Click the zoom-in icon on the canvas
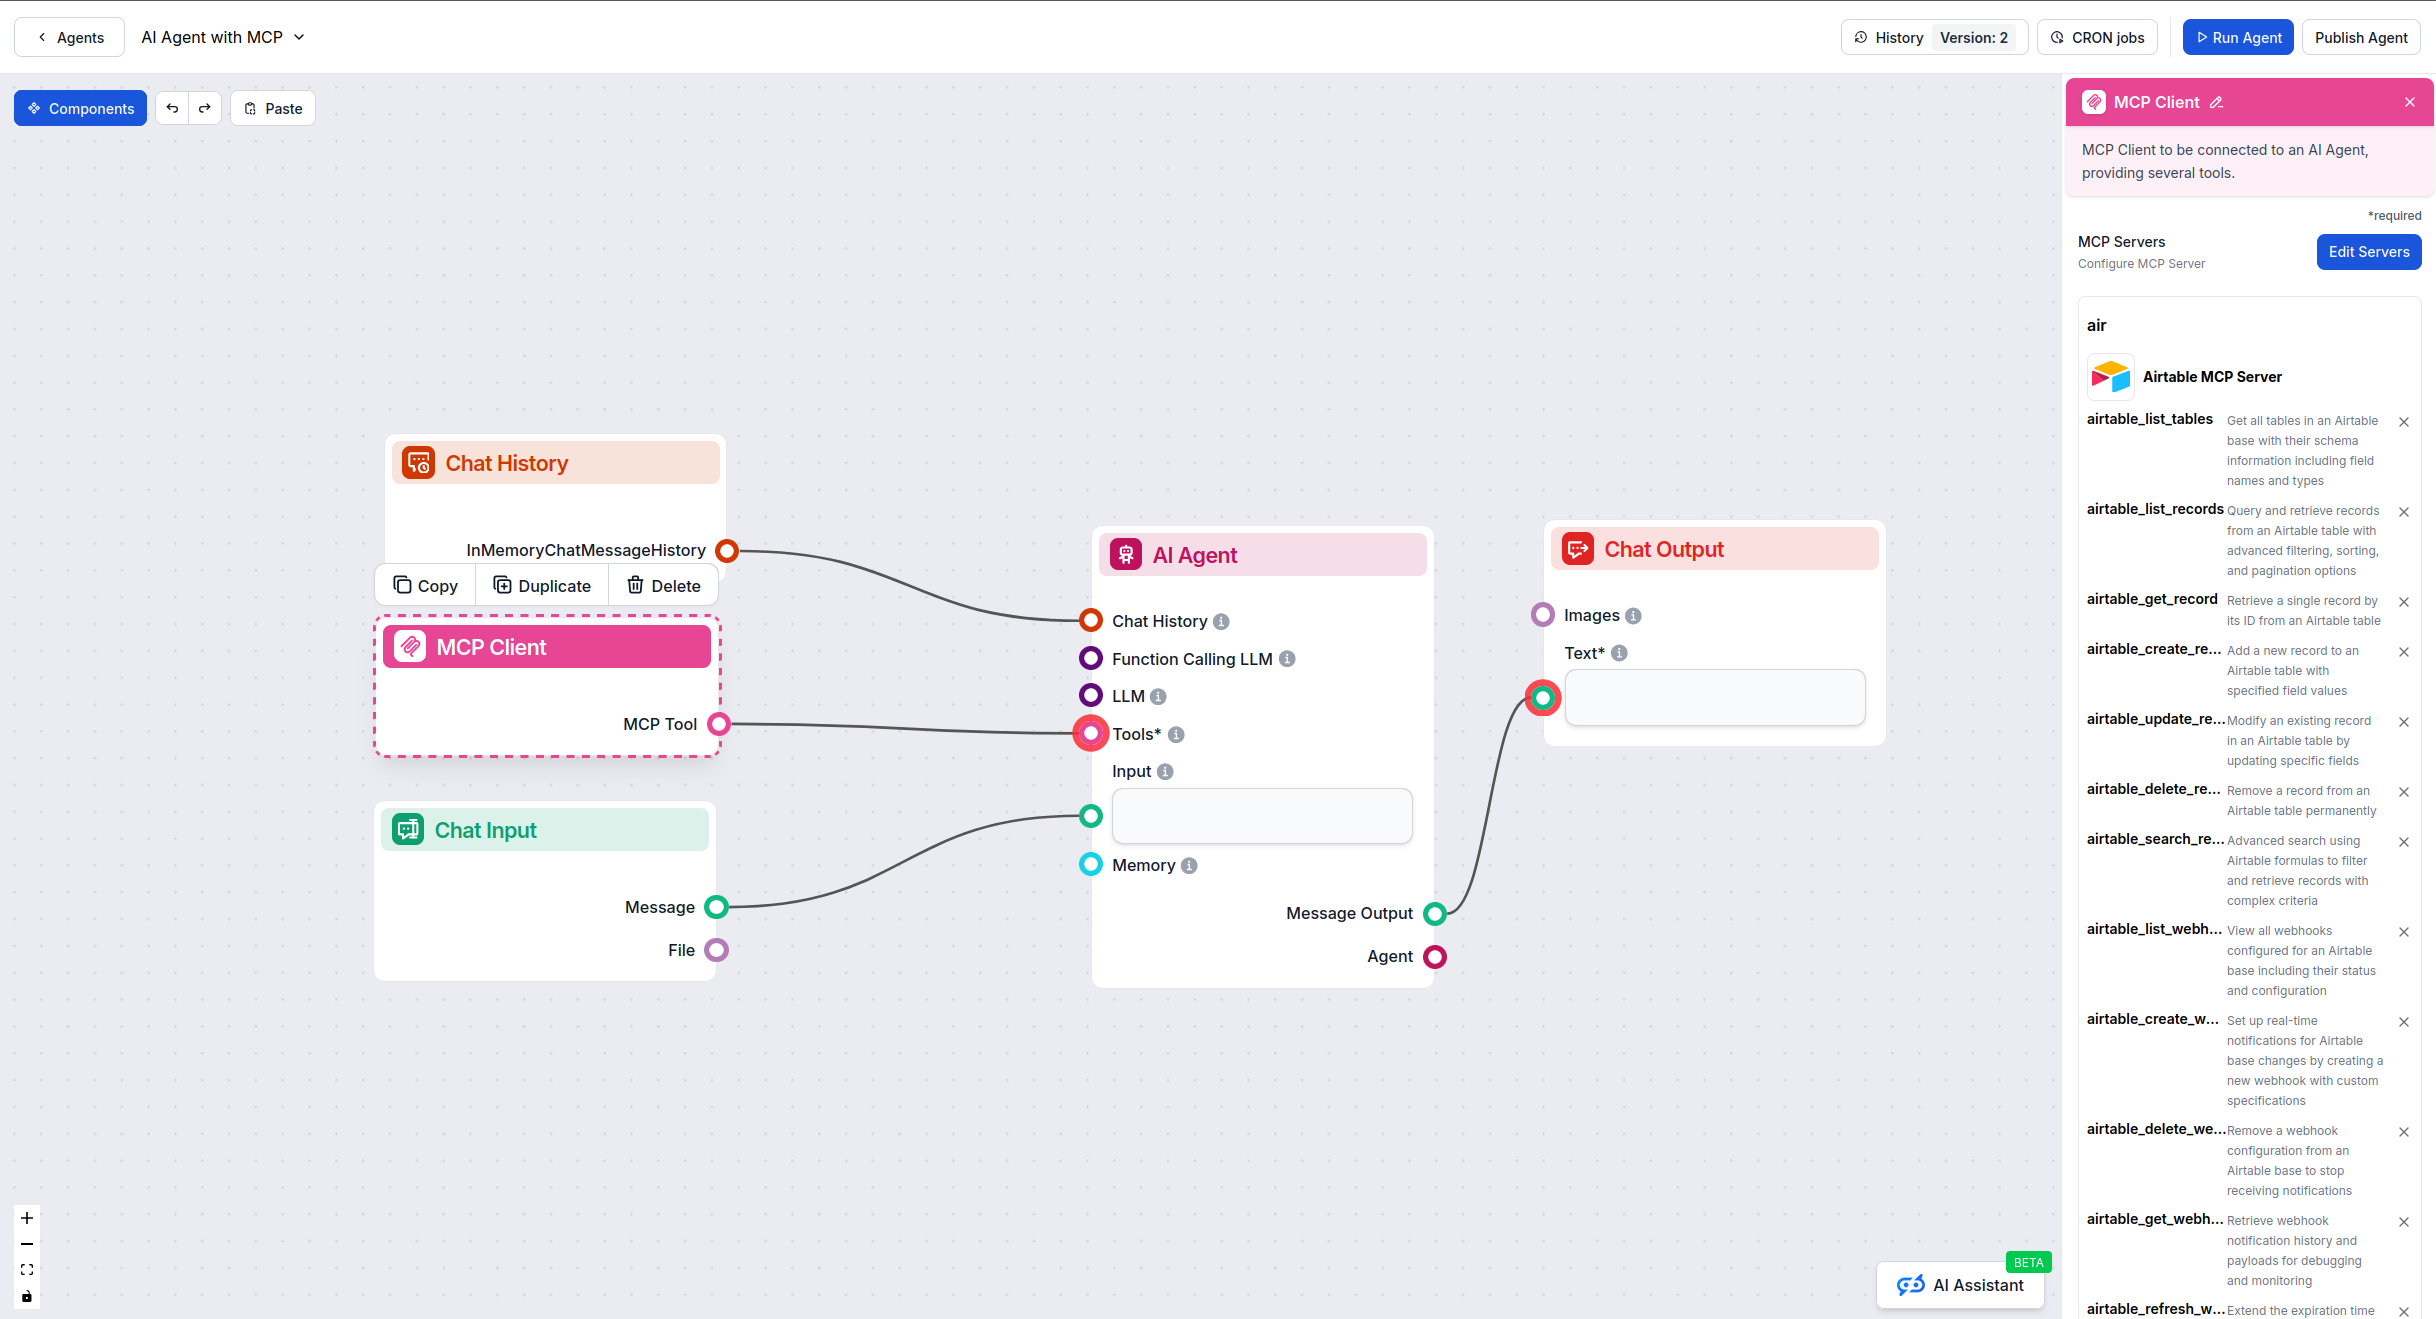Image resolution: width=2436 pixels, height=1319 pixels. (26, 1218)
